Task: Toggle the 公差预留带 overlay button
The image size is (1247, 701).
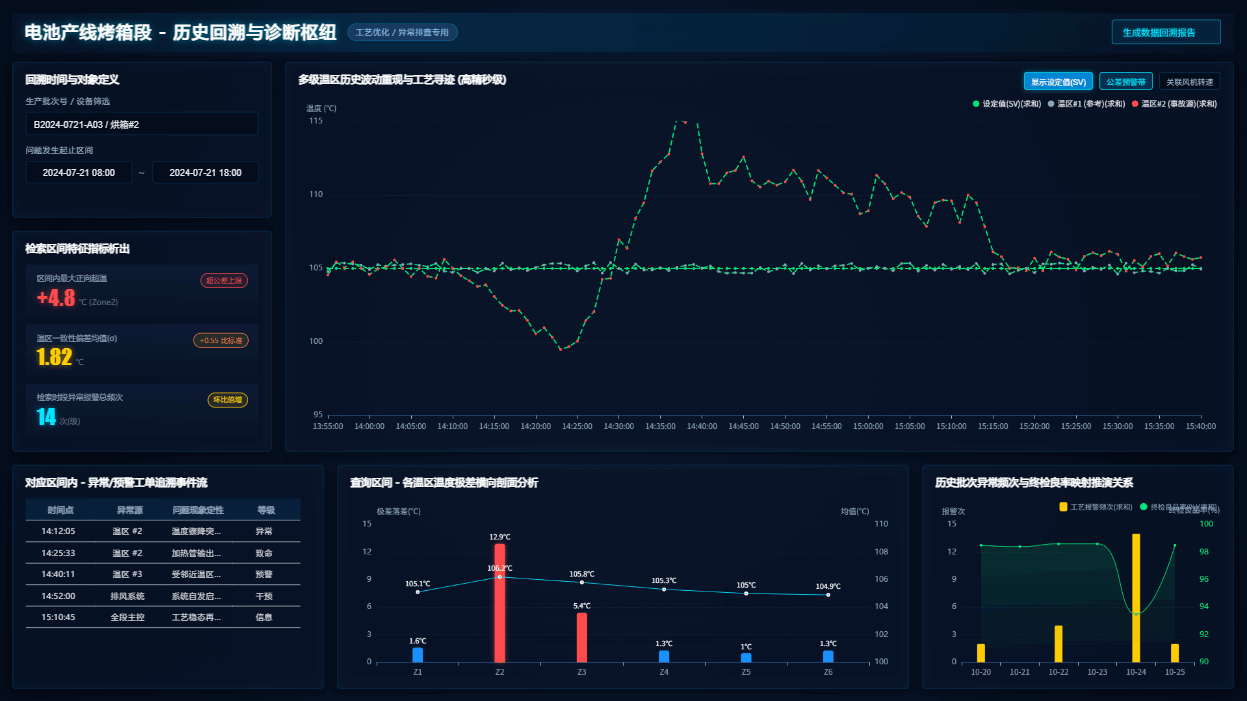Action: click(1125, 82)
